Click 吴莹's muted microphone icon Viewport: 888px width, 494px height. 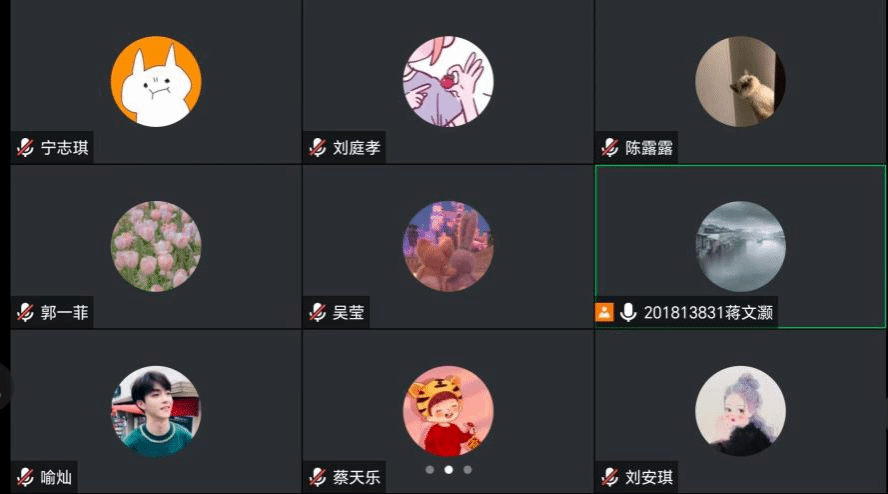click(x=317, y=312)
